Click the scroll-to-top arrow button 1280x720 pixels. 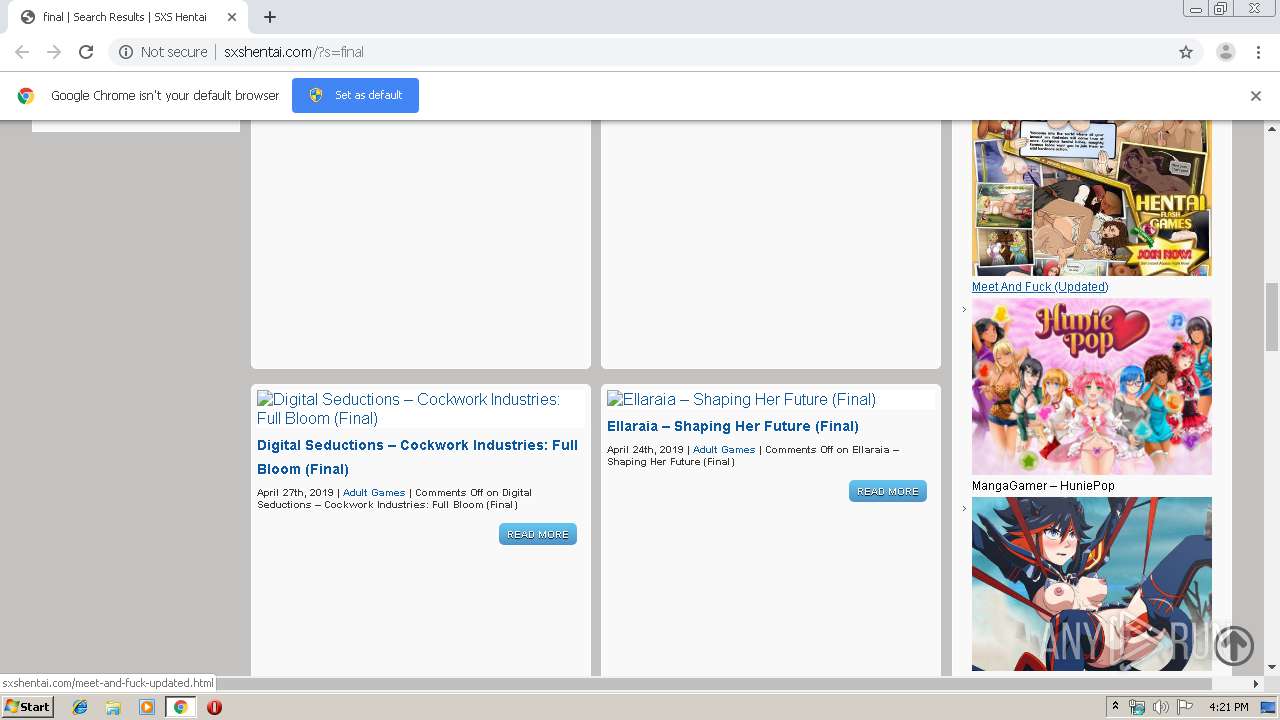1234,645
